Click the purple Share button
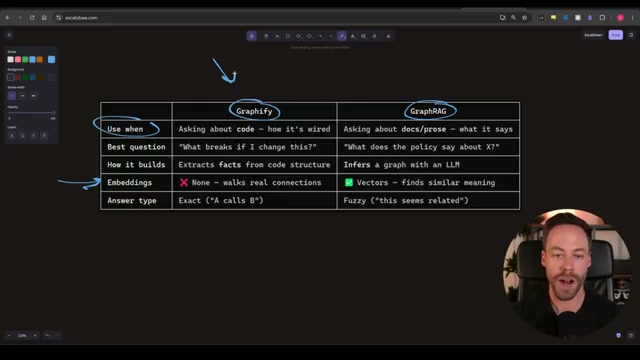This screenshot has height=360, width=640. coord(616,35)
